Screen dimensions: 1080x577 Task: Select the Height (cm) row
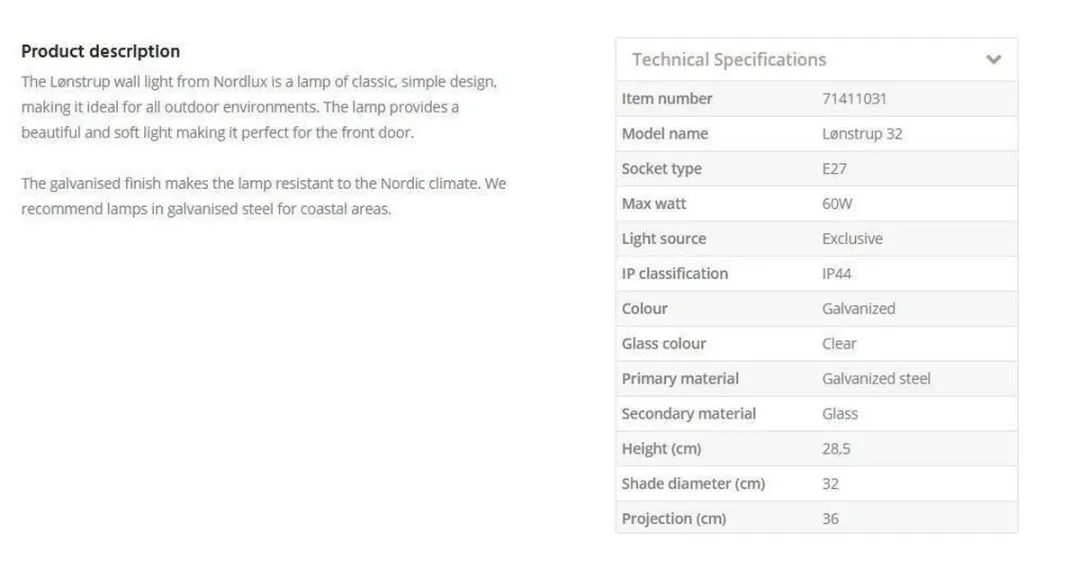point(817,449)
